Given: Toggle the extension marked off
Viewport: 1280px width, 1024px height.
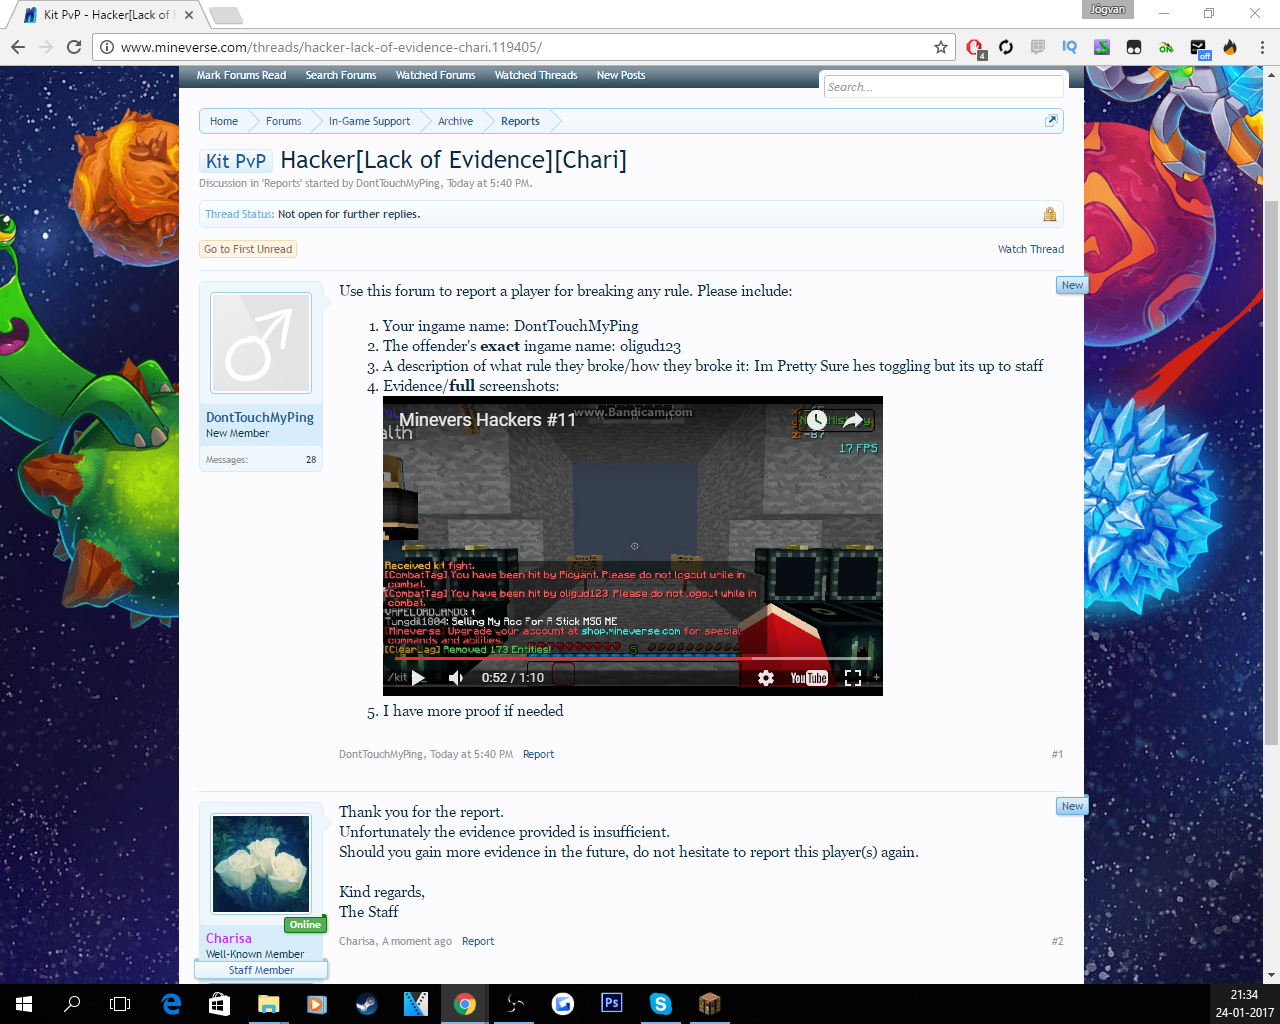Looking at the screenshot, I should [x=1199, y=48].
